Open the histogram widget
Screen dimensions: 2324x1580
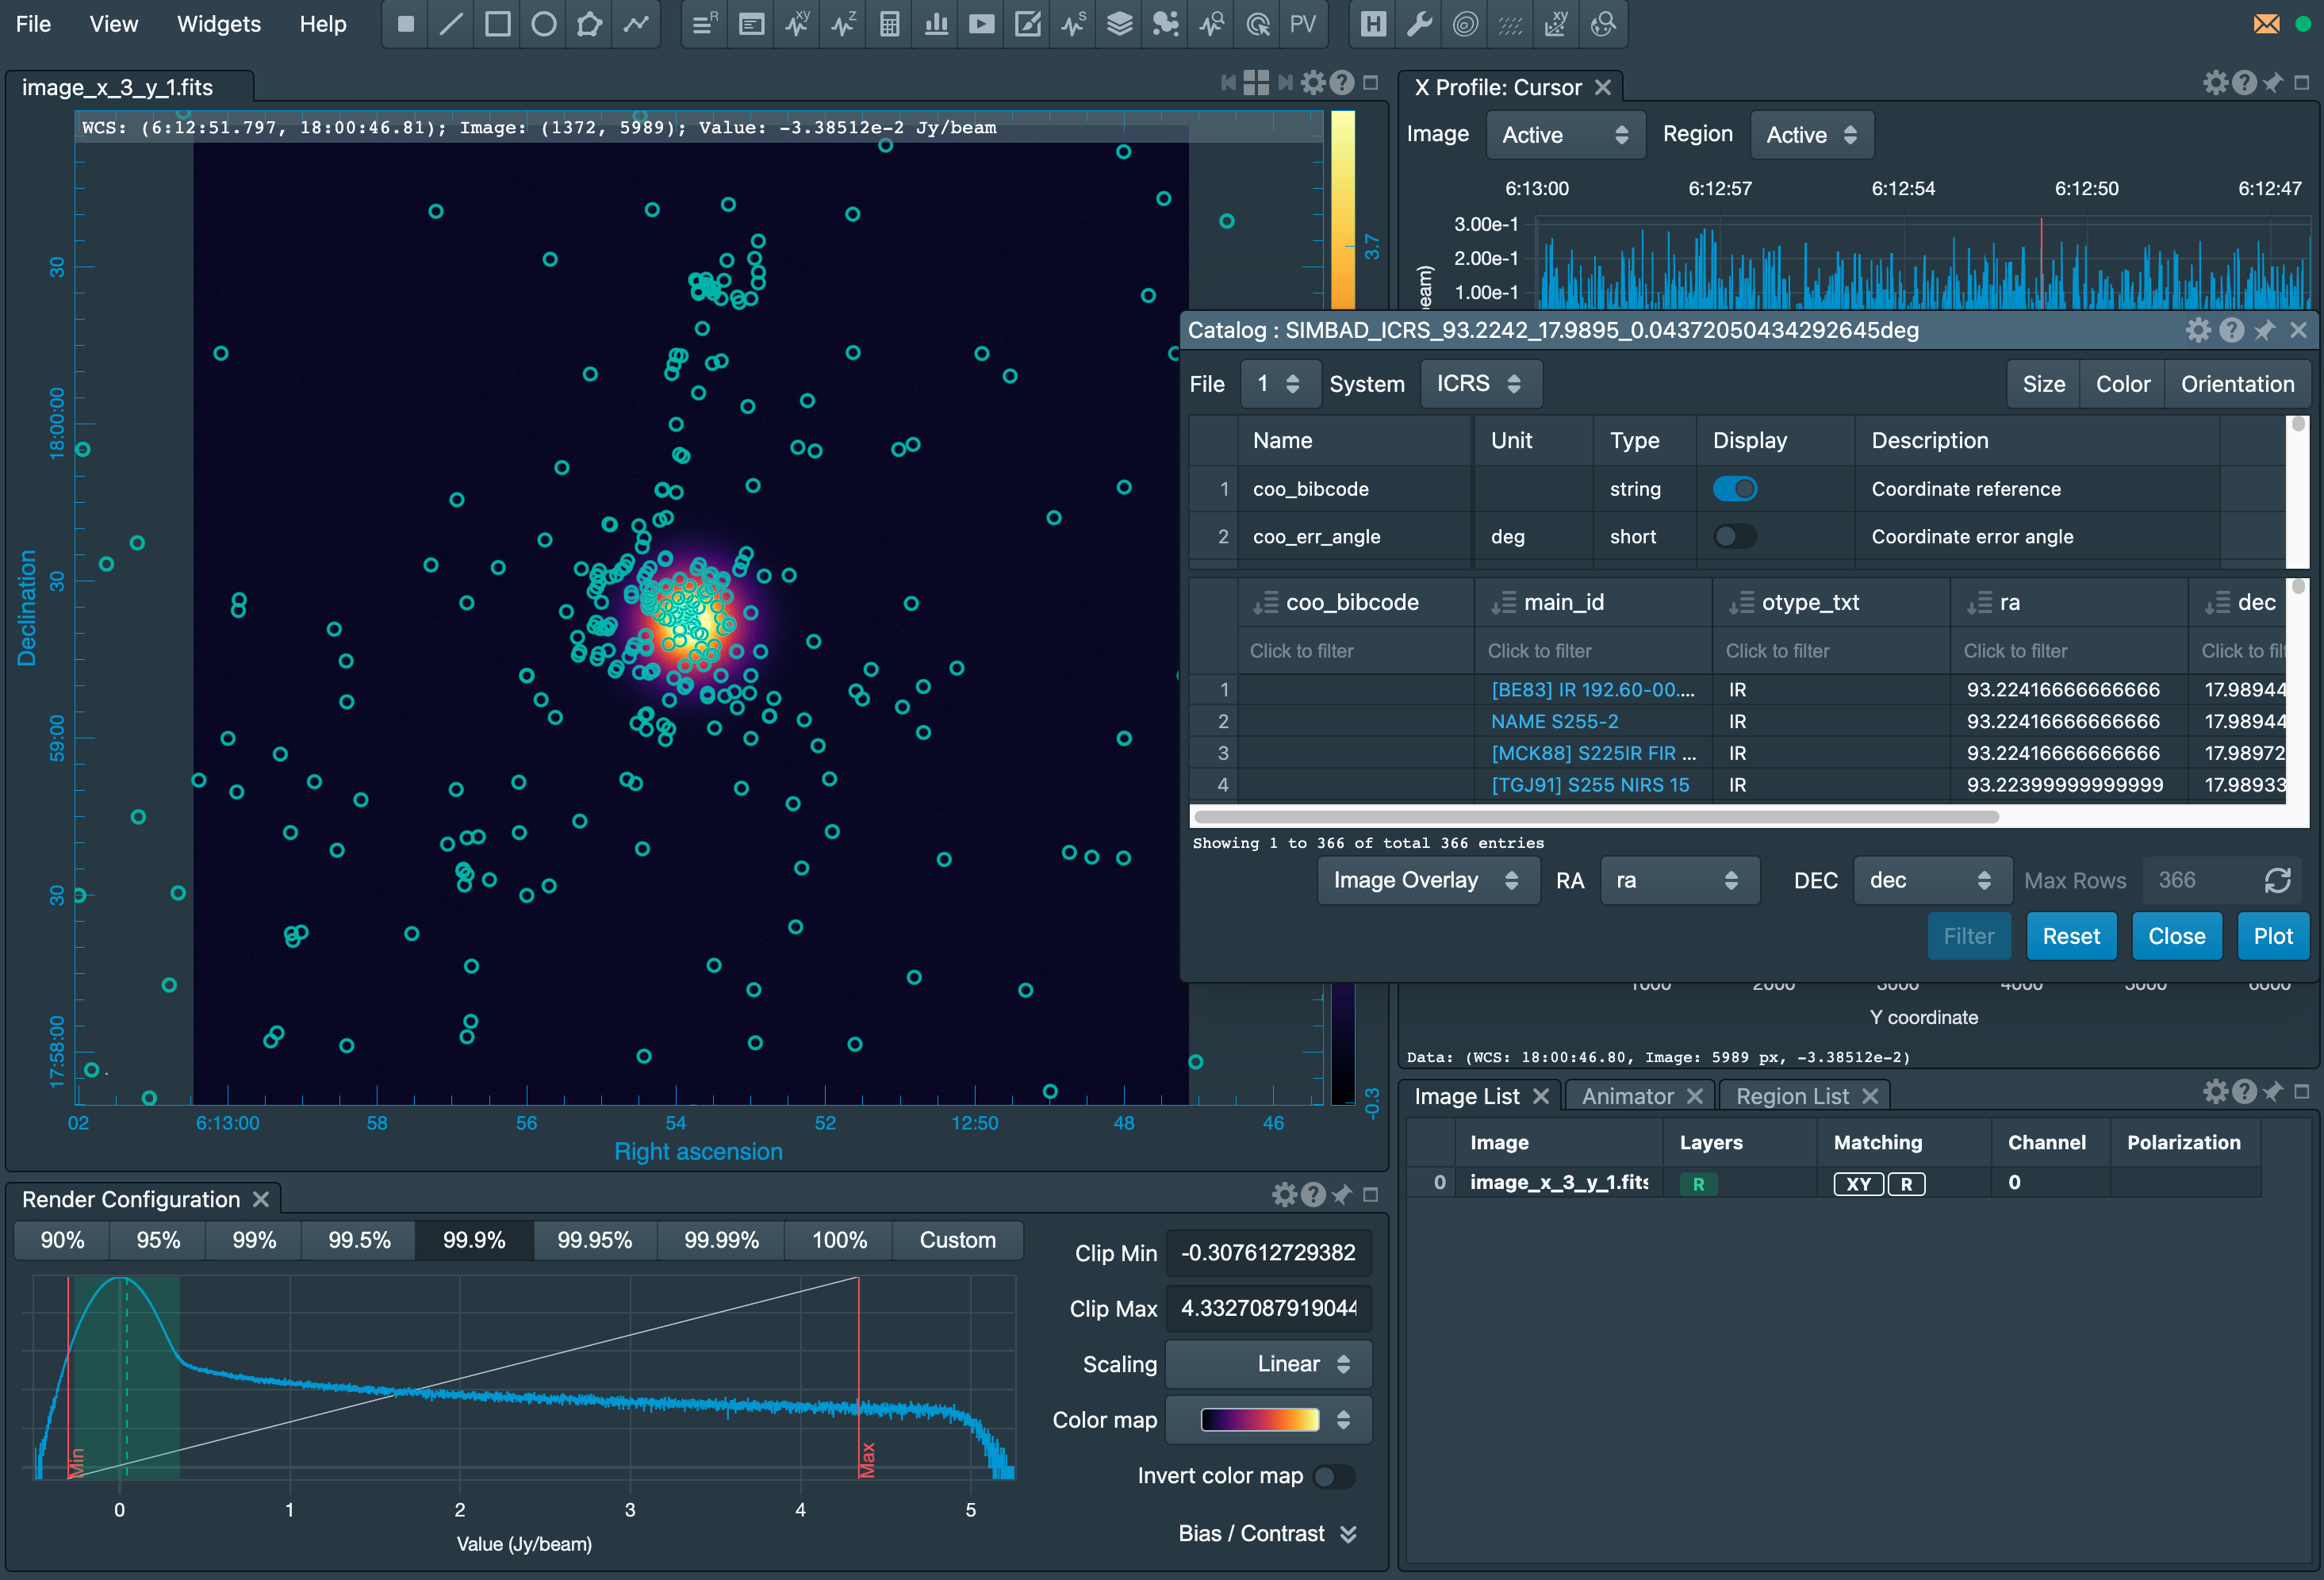936,24
